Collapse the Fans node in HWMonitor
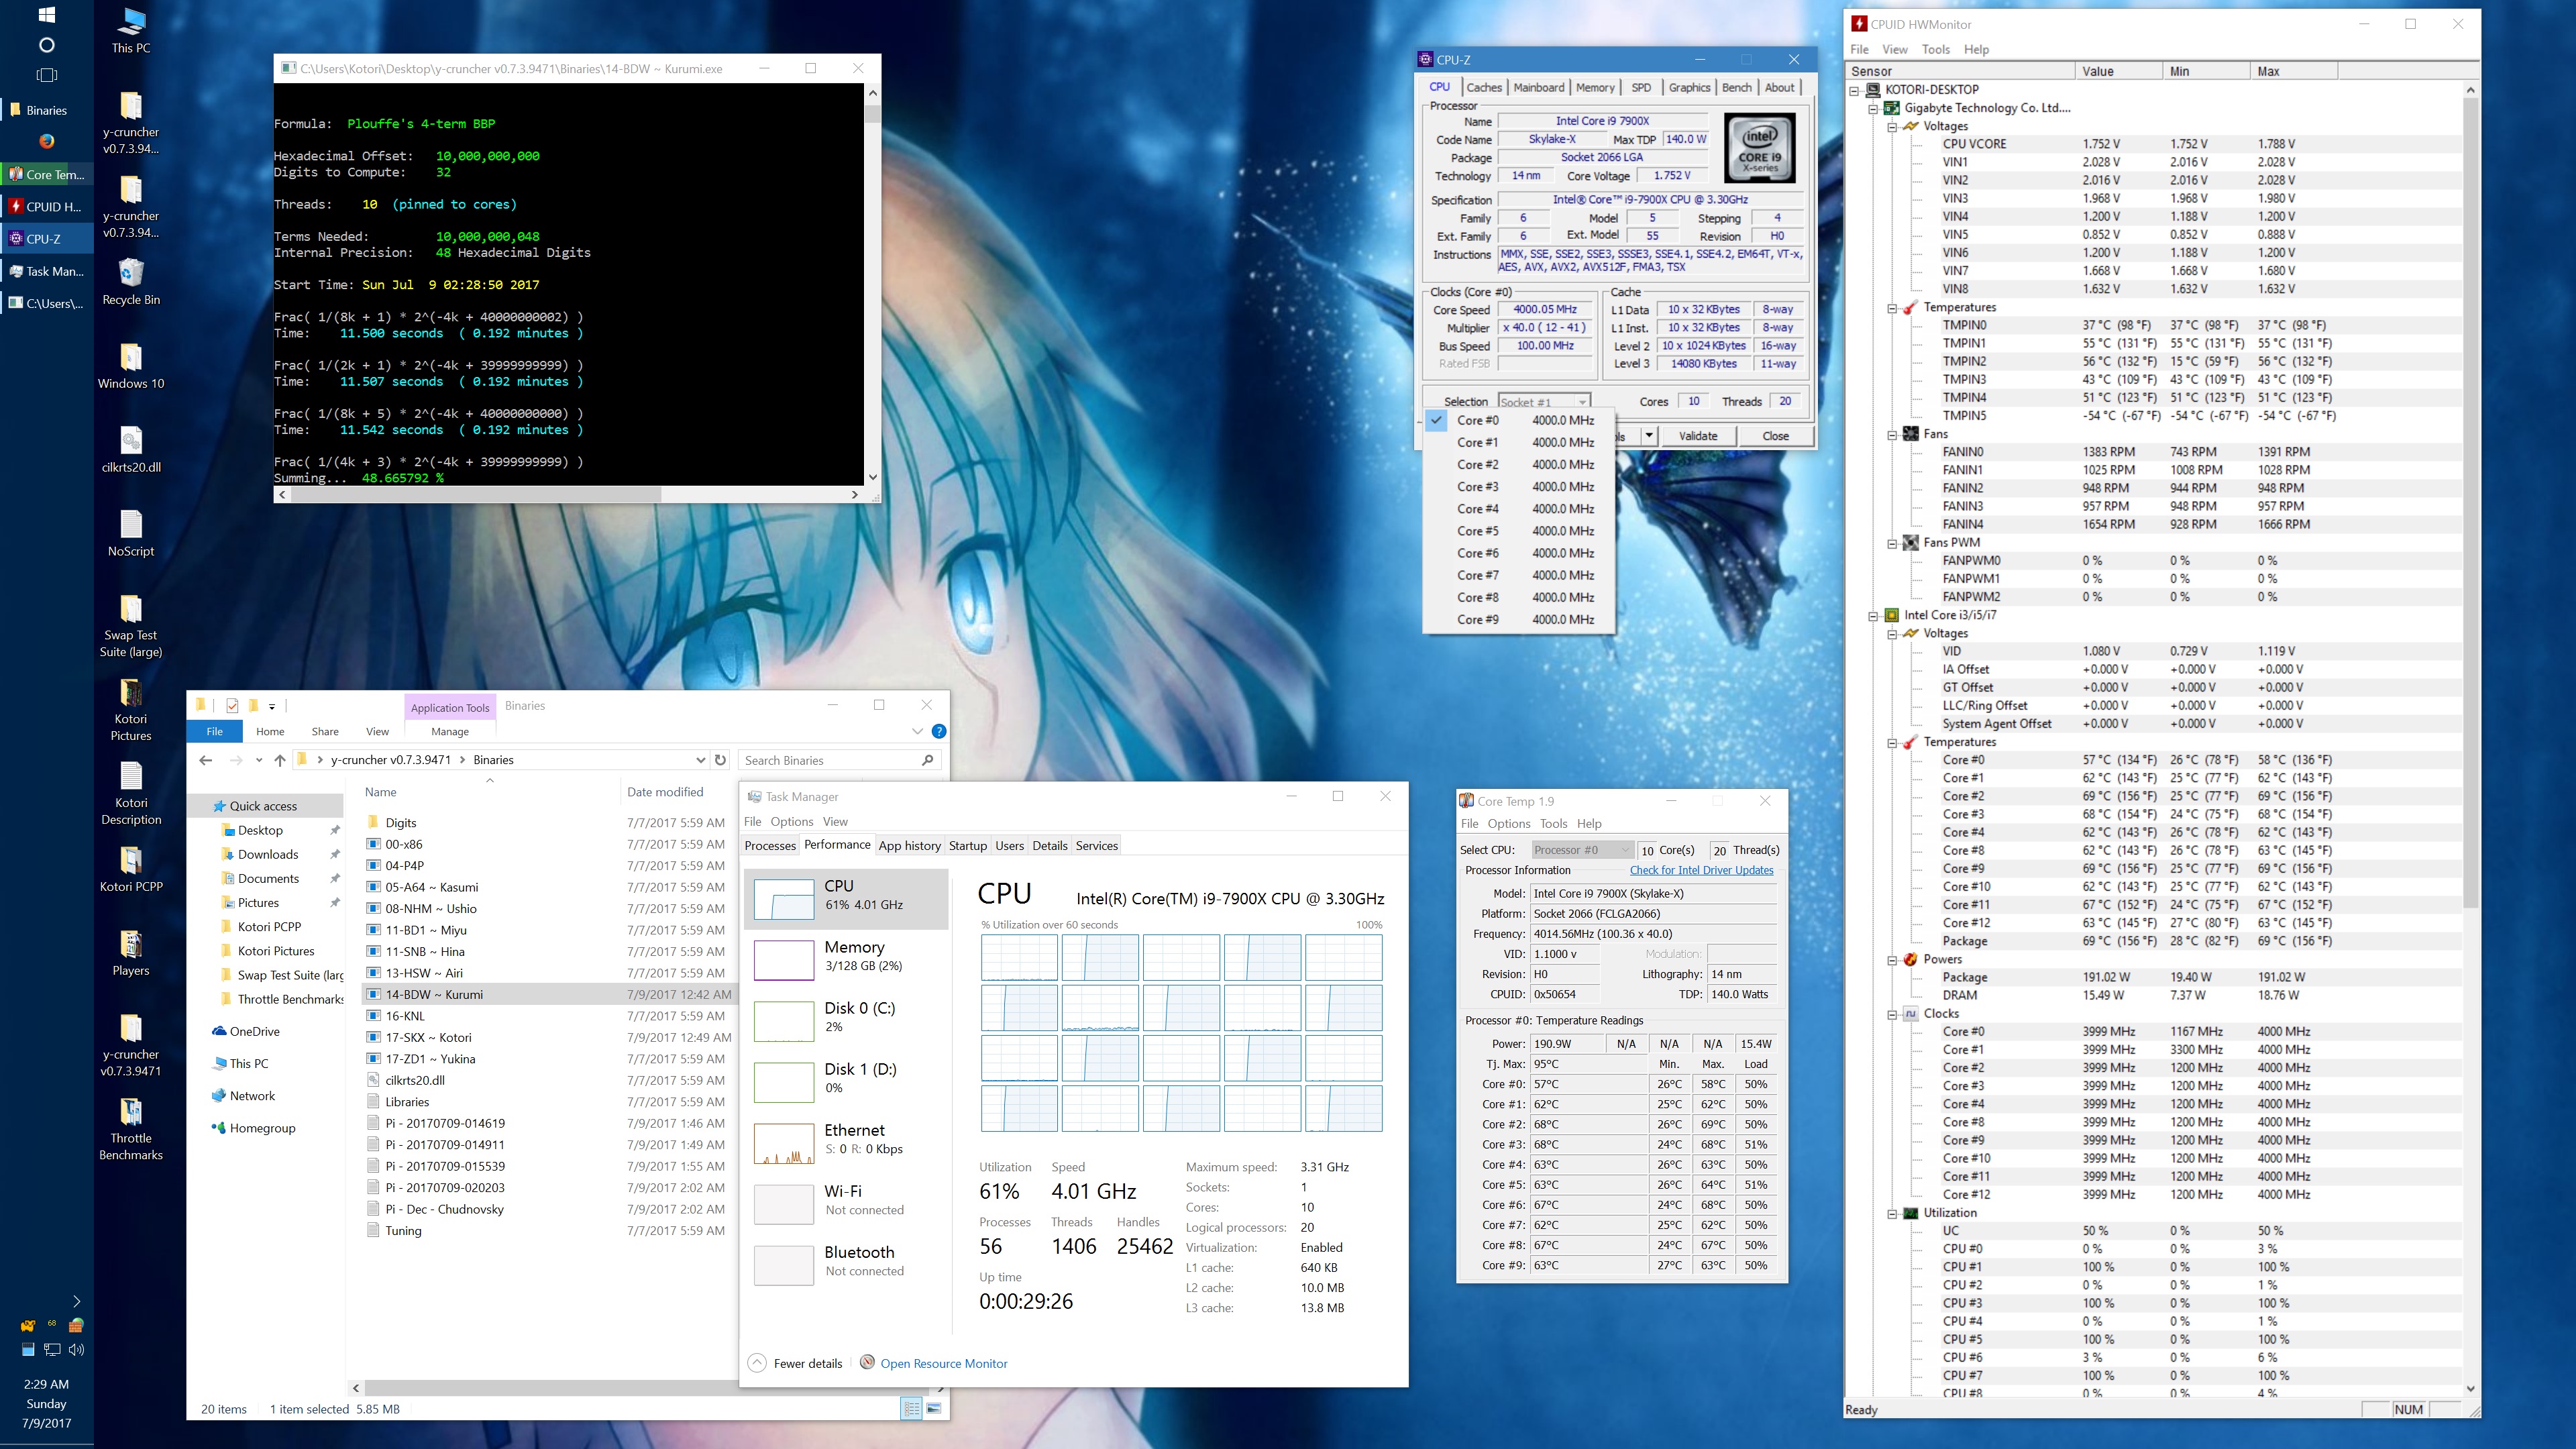 pos(1892,435)
